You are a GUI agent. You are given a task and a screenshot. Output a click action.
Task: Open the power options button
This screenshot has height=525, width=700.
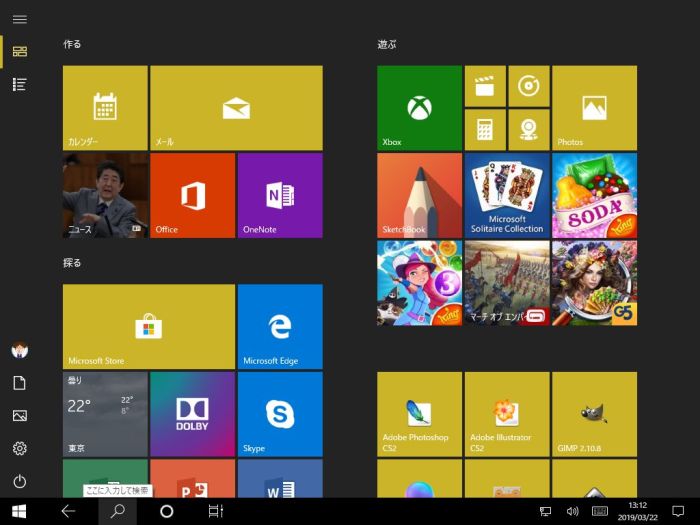coord(19,481)
